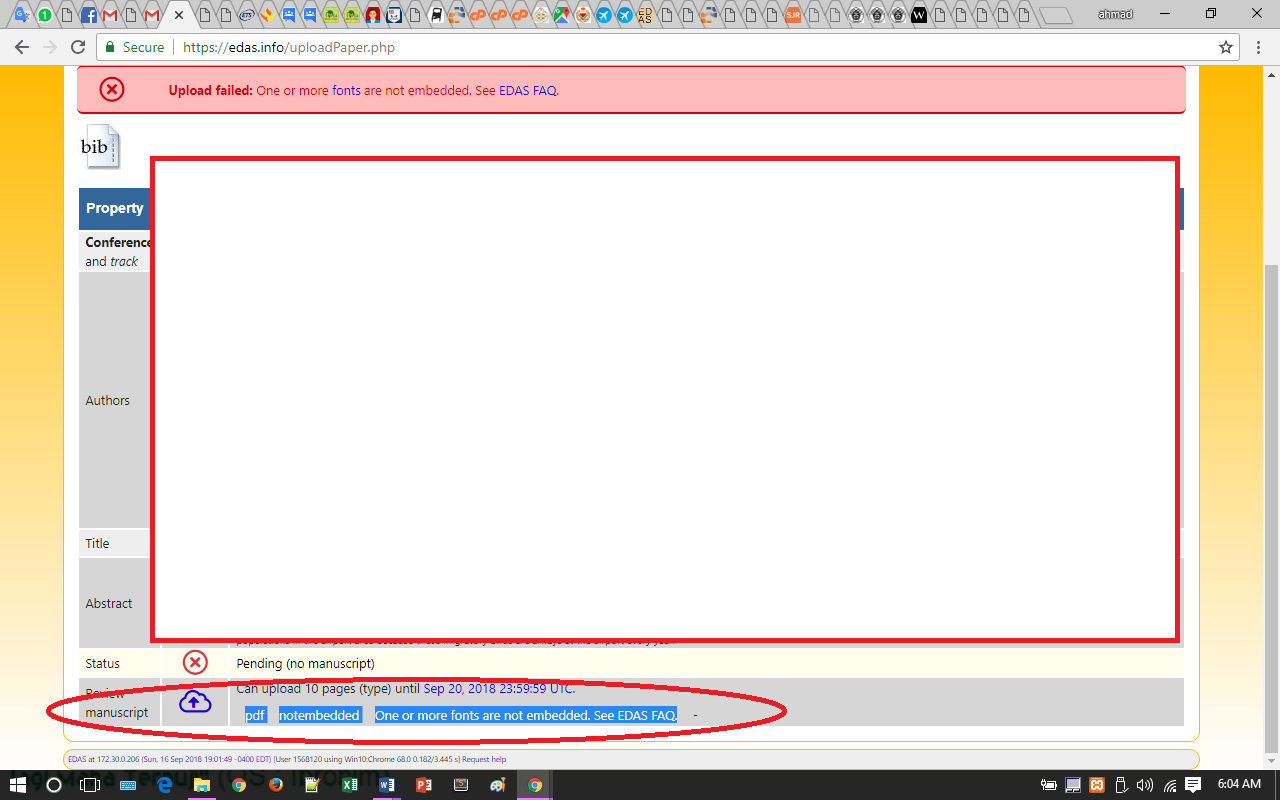Click the page reload icon in the browser
The width and height of the screenshot is (1280, 800).
(78, 46)
